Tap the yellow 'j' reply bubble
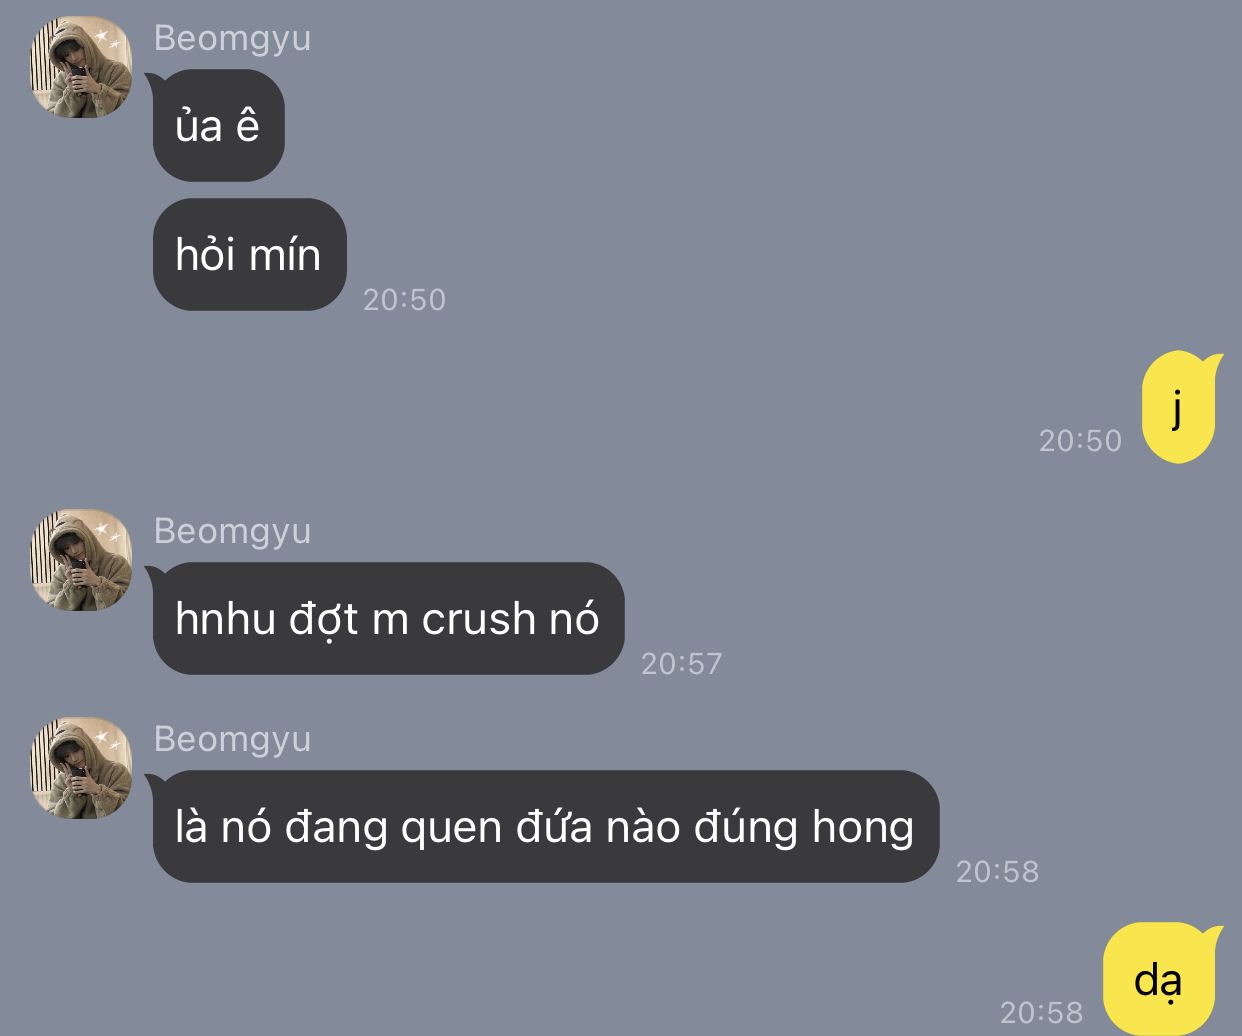 1180,408
